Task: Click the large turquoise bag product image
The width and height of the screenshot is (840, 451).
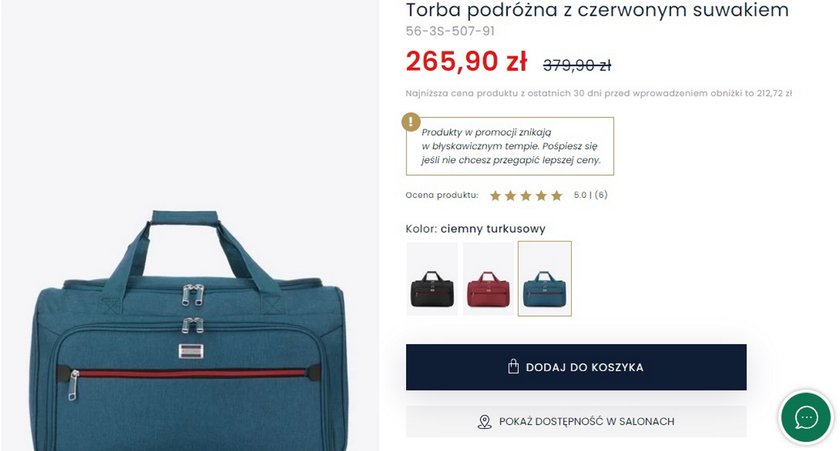Action: click(190, 329)
